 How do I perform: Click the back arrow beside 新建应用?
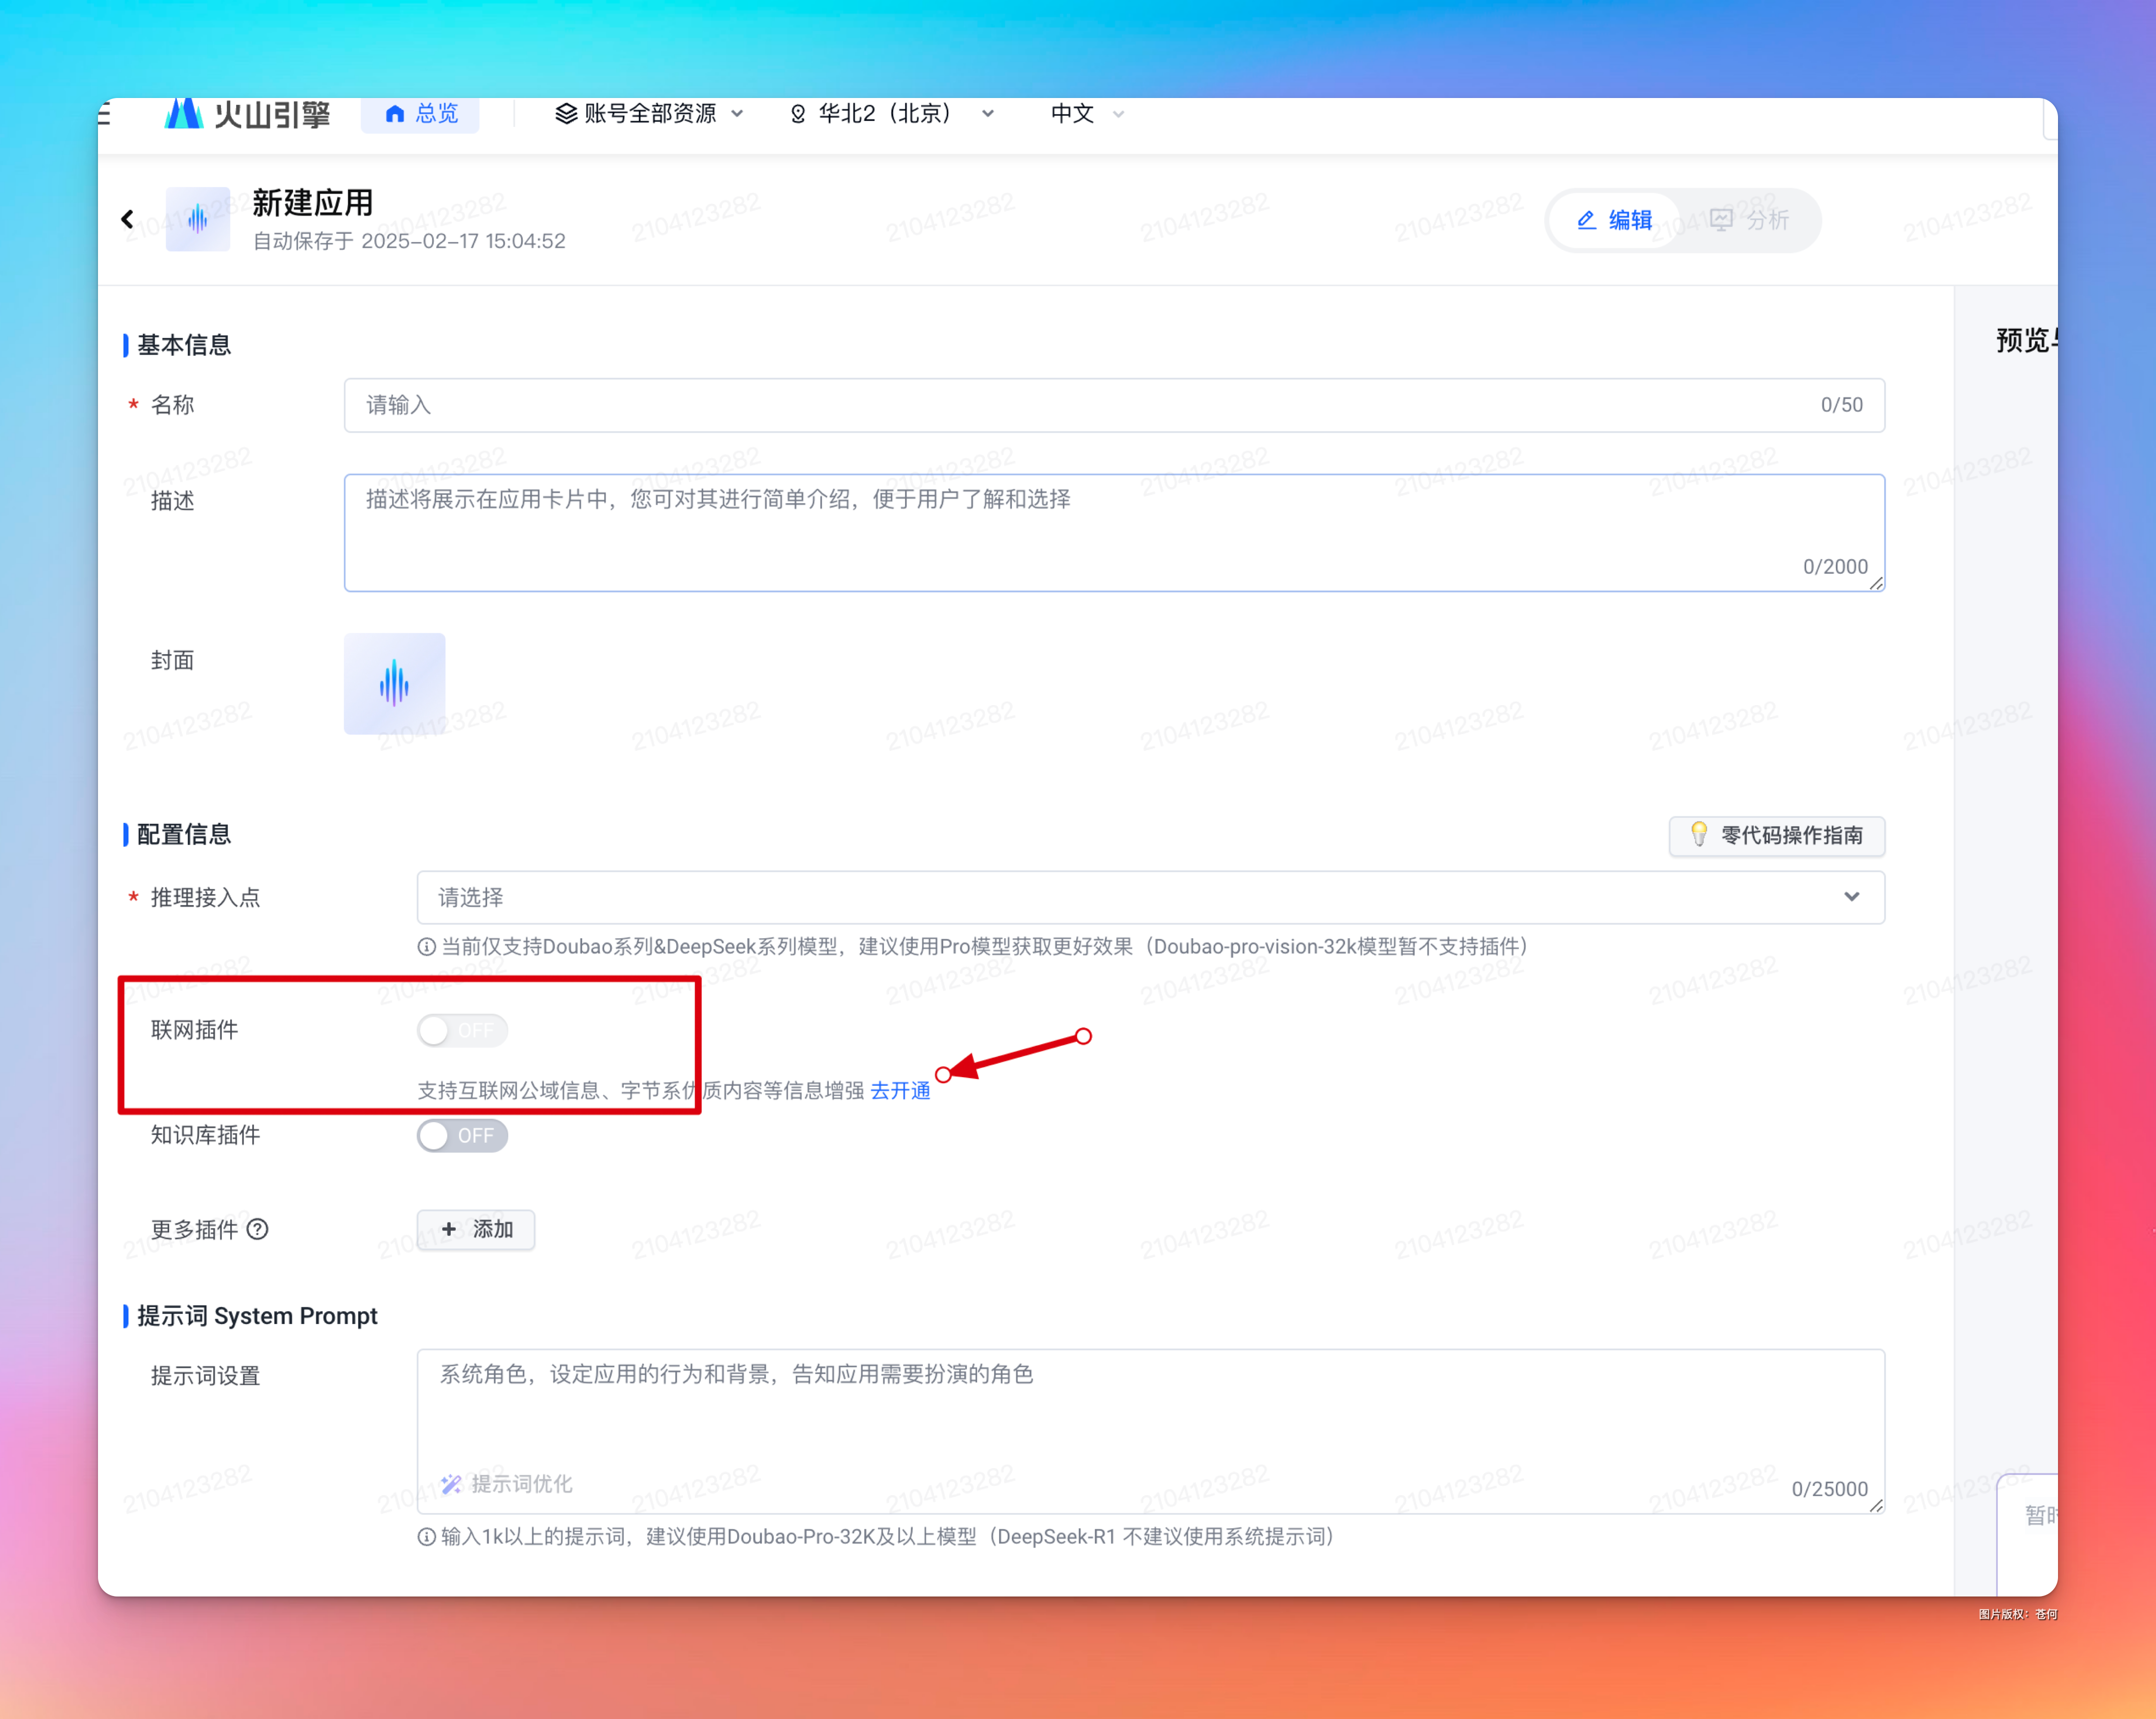tap(127, 219)
